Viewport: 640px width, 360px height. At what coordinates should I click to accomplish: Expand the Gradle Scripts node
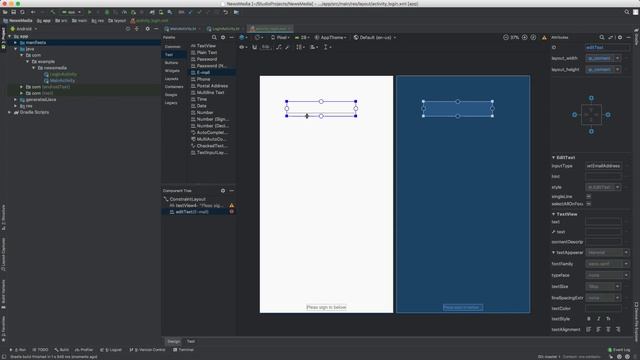coord(9,112)
